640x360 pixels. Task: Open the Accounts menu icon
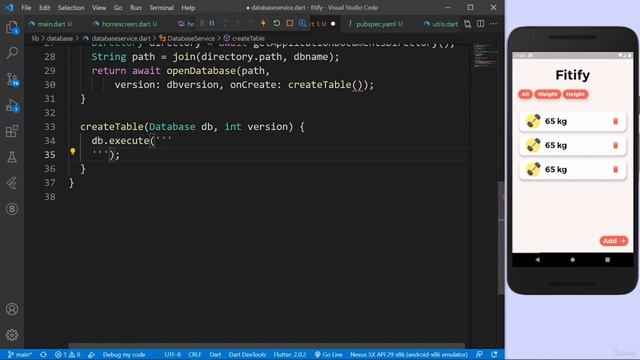(x=12, y=309)
